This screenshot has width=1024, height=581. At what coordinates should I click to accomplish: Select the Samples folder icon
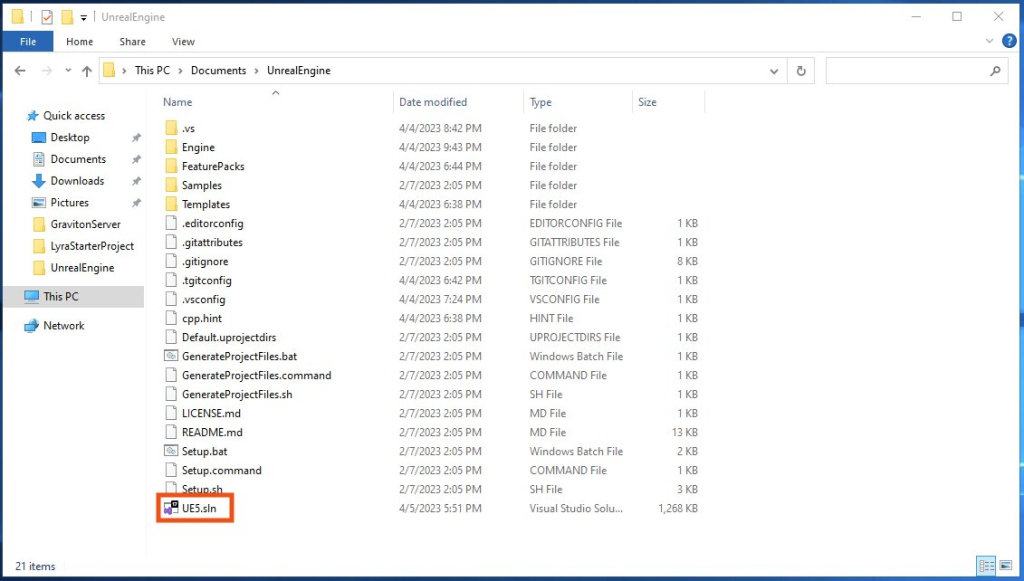click(x=171, y=185)
